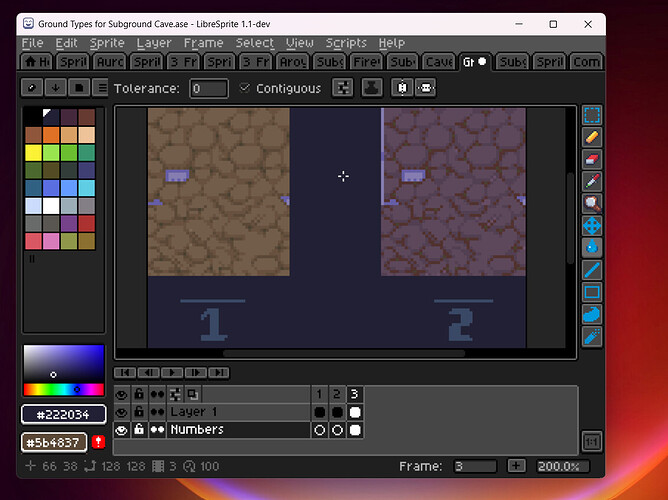Go to the last frame

pos(219,373)
